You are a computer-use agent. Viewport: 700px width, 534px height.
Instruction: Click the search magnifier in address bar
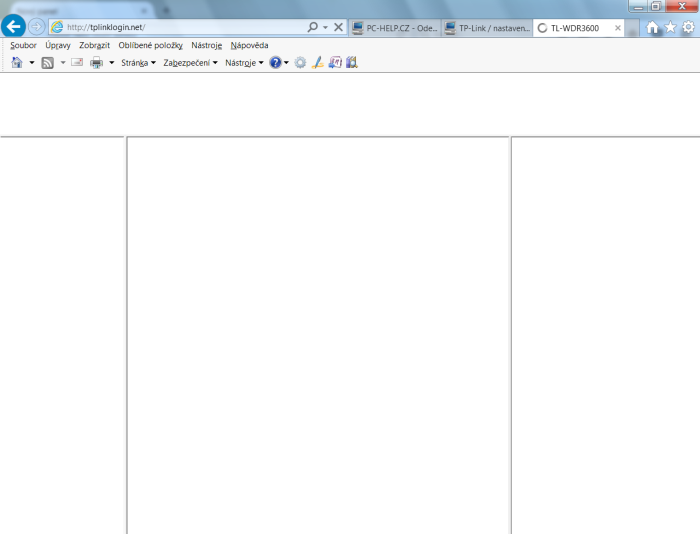[x=312, y=27]
